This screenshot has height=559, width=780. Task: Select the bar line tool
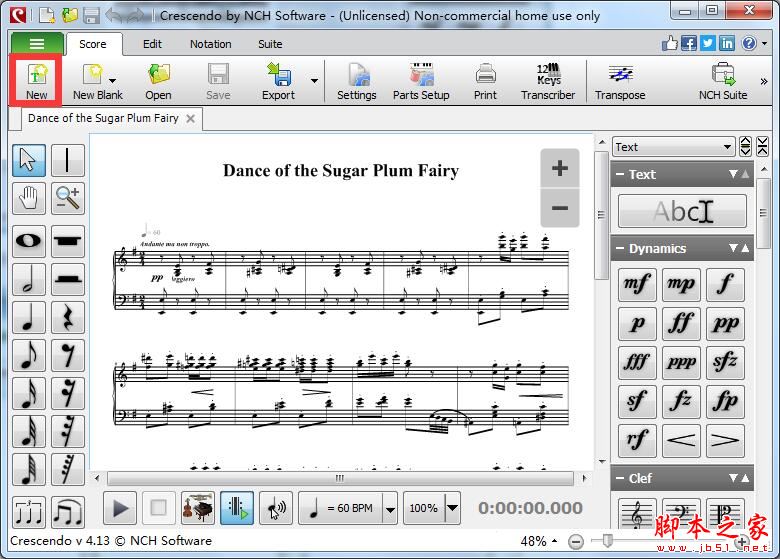tap(68, 161)
